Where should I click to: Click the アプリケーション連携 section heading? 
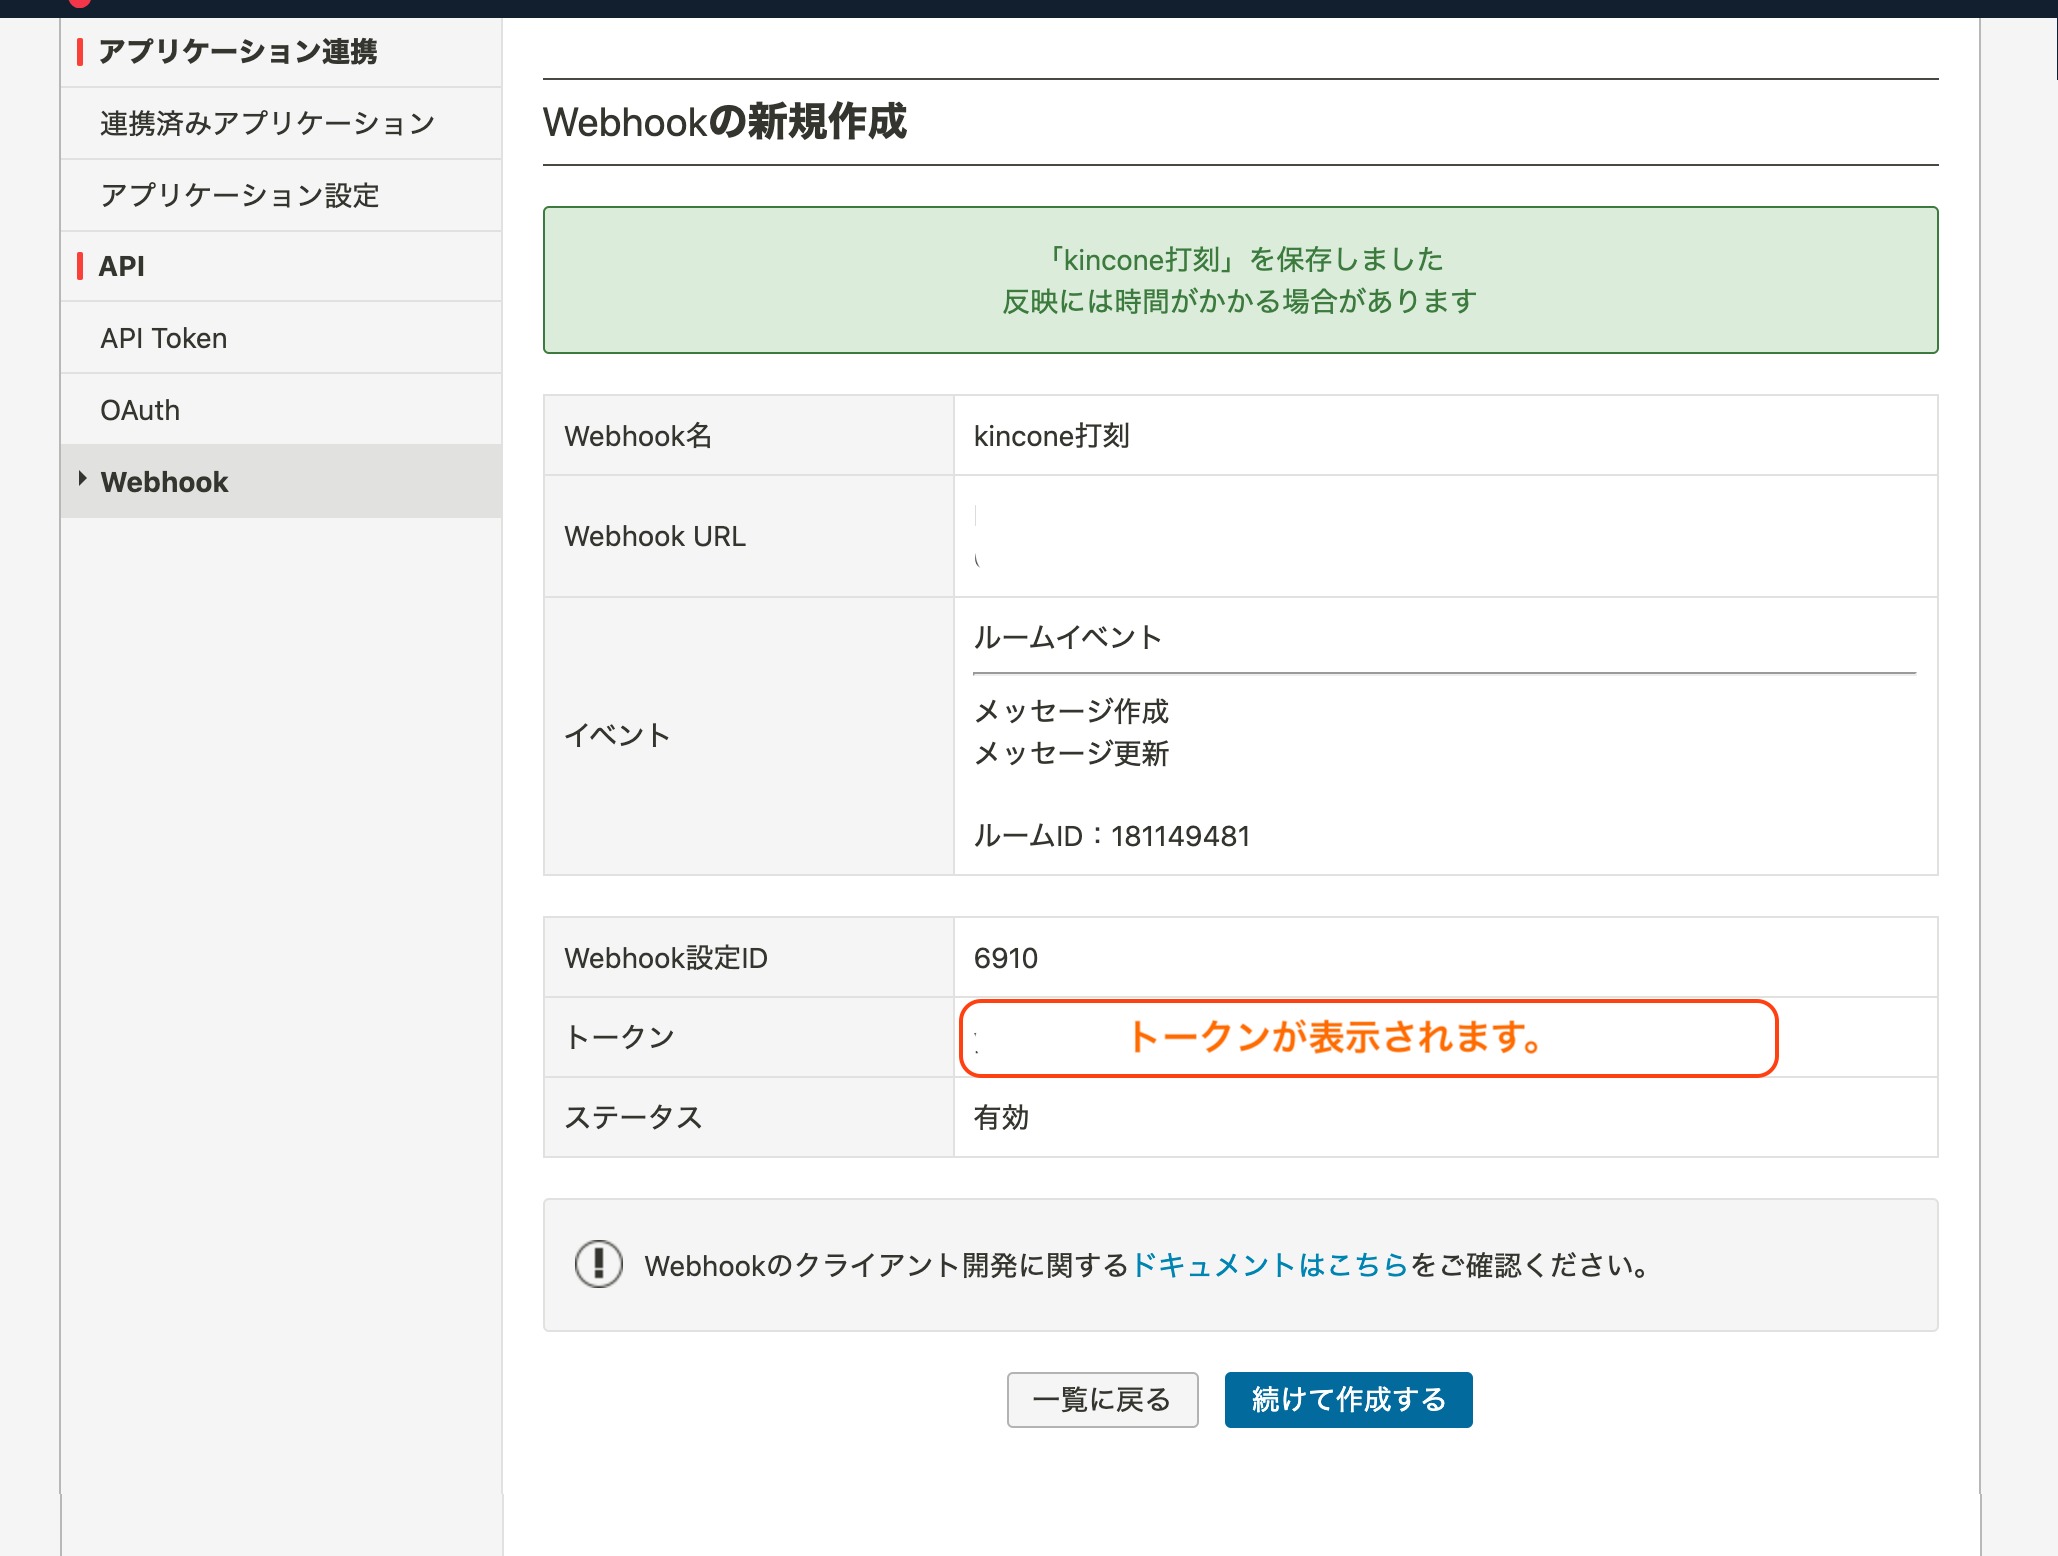238,51
